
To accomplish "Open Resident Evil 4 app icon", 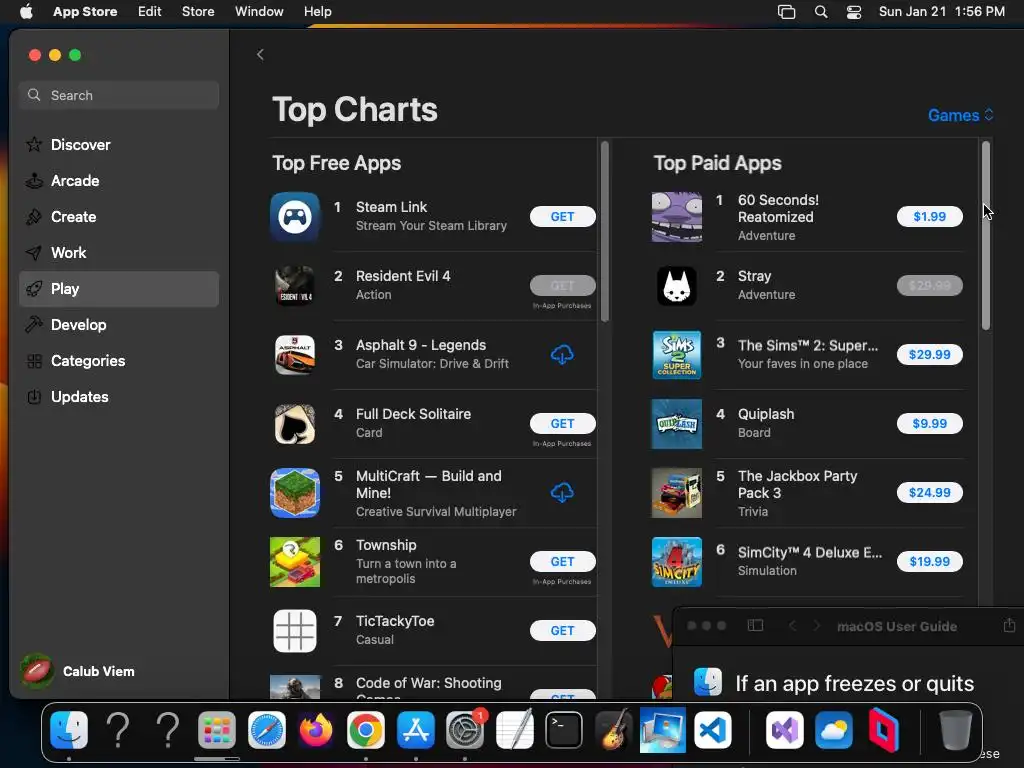I will click(295, 285).
